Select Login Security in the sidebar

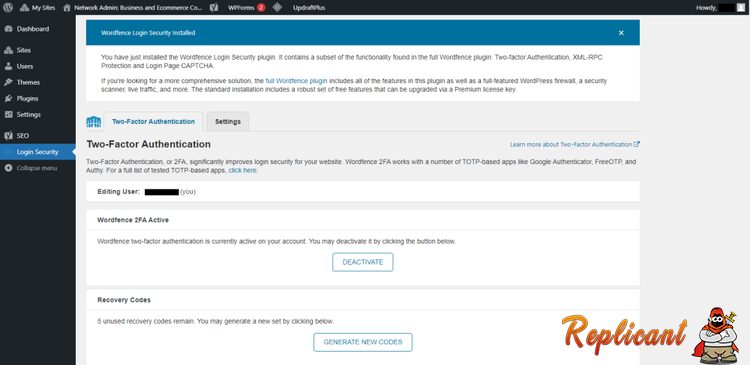(x=38, y=152)
